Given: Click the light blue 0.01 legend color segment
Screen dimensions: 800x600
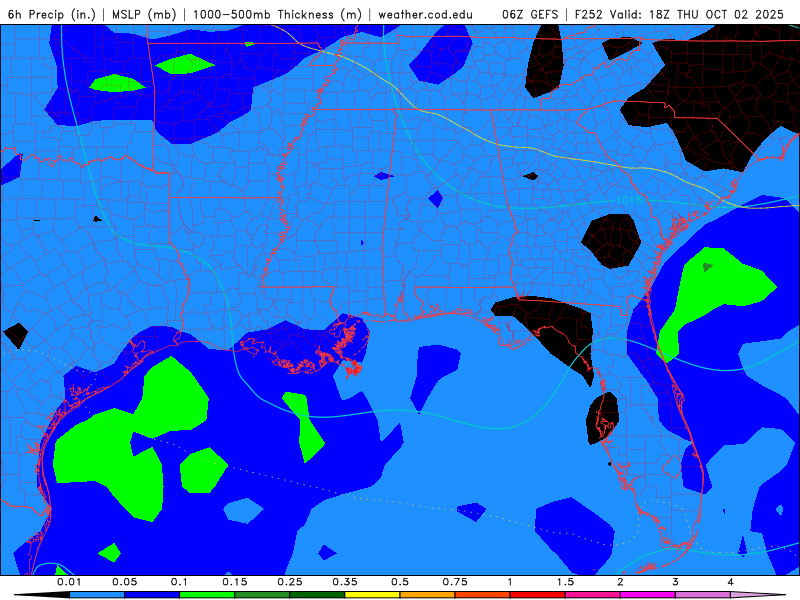Looking at the screenshot, I should coord(97,595).
